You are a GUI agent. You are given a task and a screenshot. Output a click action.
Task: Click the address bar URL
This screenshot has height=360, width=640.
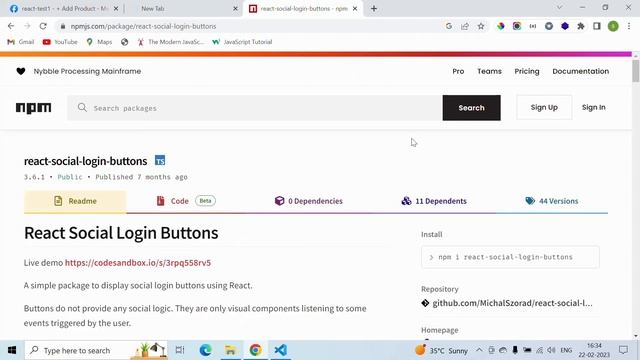[143, 26]
